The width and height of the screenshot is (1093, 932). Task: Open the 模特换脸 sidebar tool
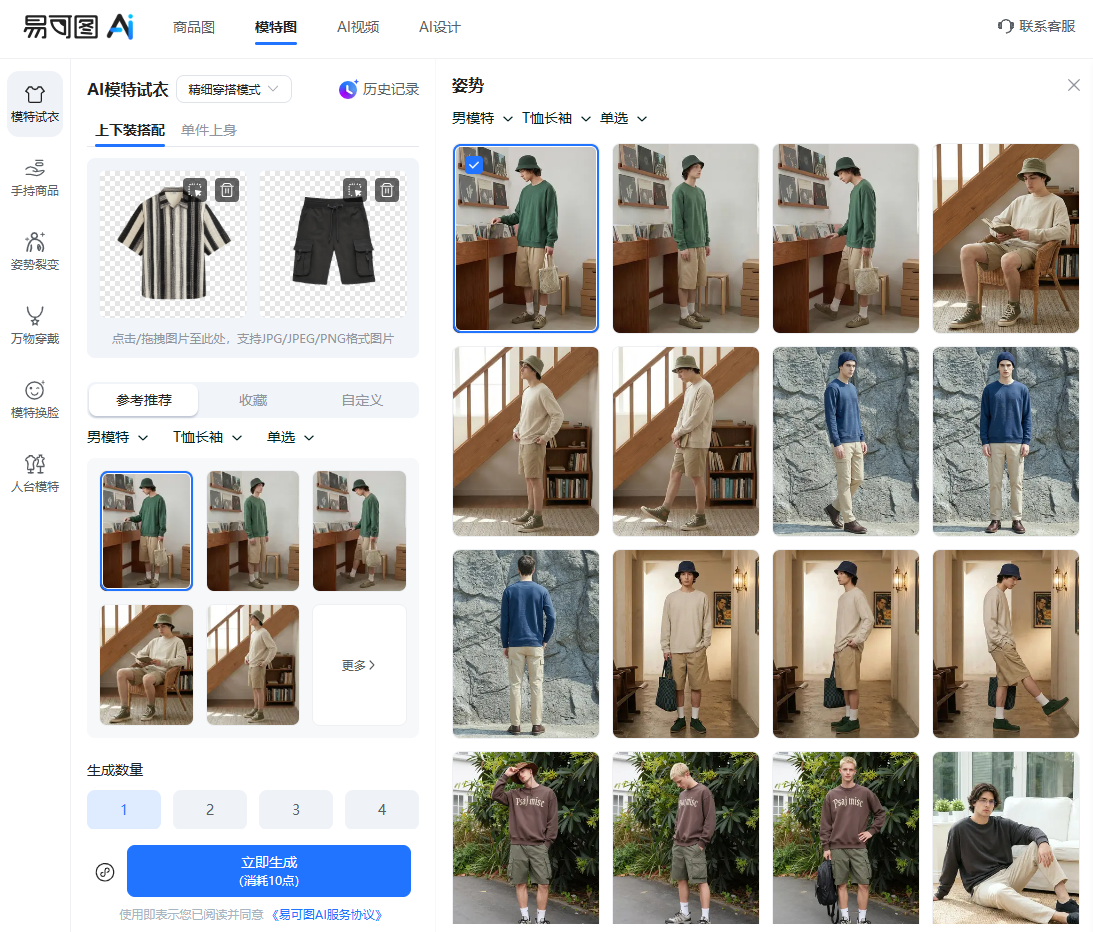[x=35, y=399]
